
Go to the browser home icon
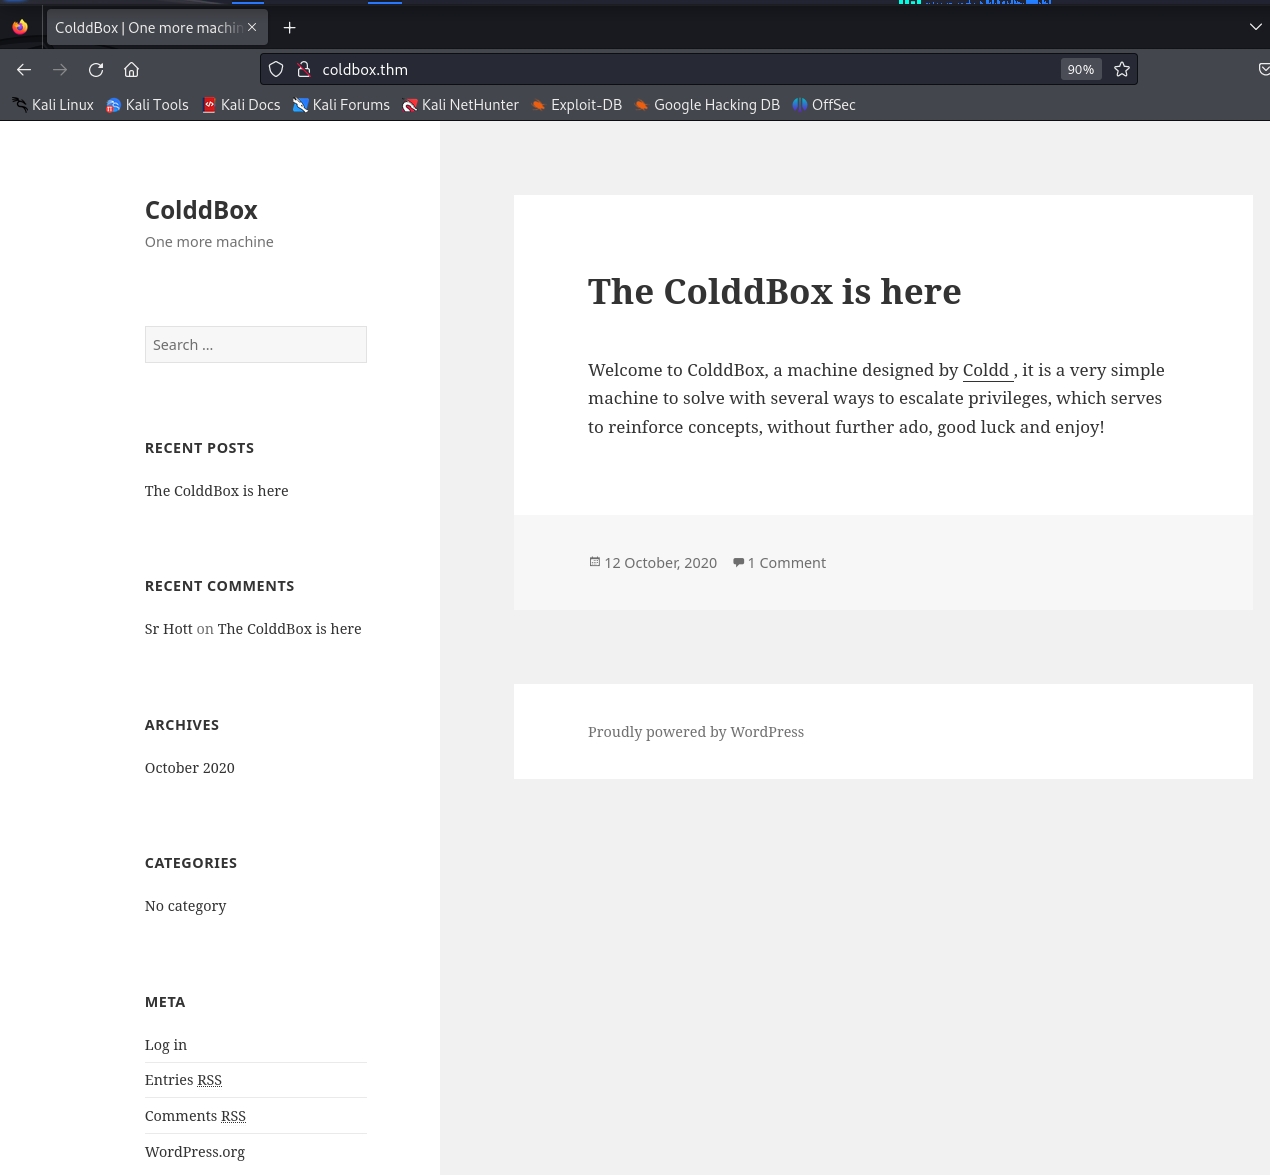(x=131, y=70)
